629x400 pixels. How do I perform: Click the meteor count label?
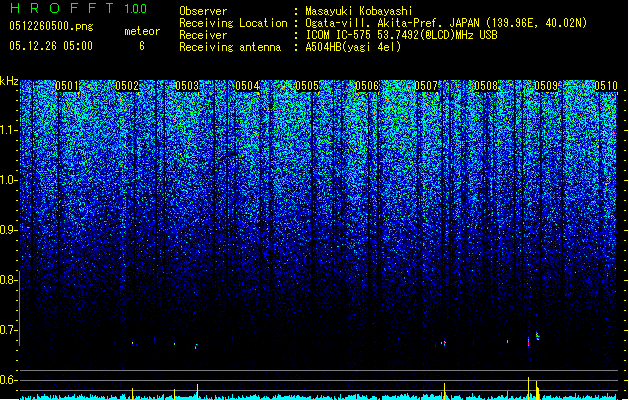pos(142,31)
